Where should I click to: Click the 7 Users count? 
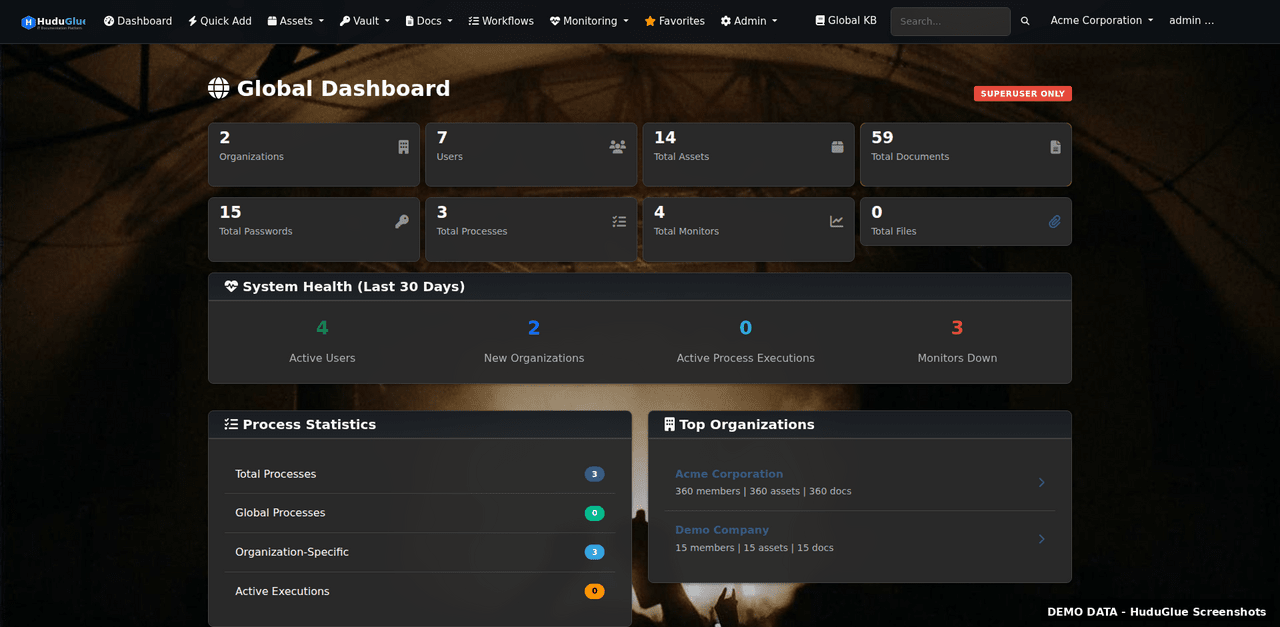(442, 138)
